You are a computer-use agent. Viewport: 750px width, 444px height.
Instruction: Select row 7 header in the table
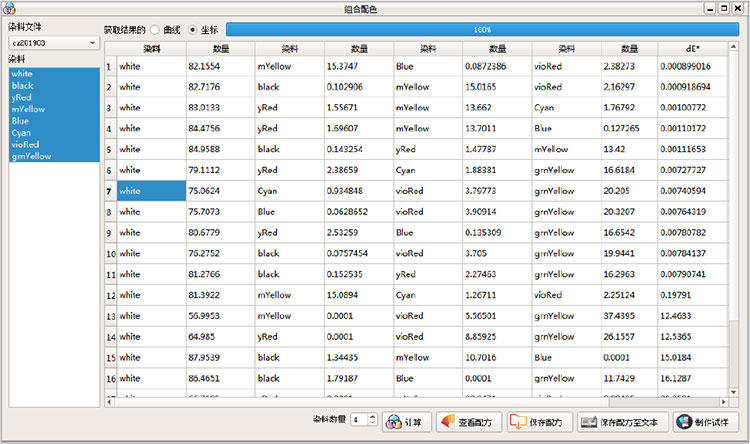(110, 190)
